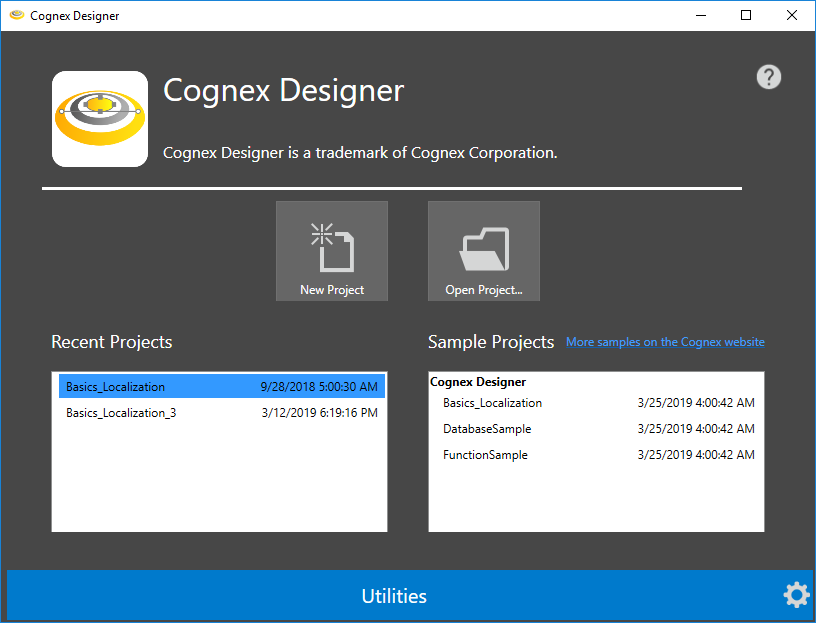Click the Open Project folder icon

tap(484, 251)
